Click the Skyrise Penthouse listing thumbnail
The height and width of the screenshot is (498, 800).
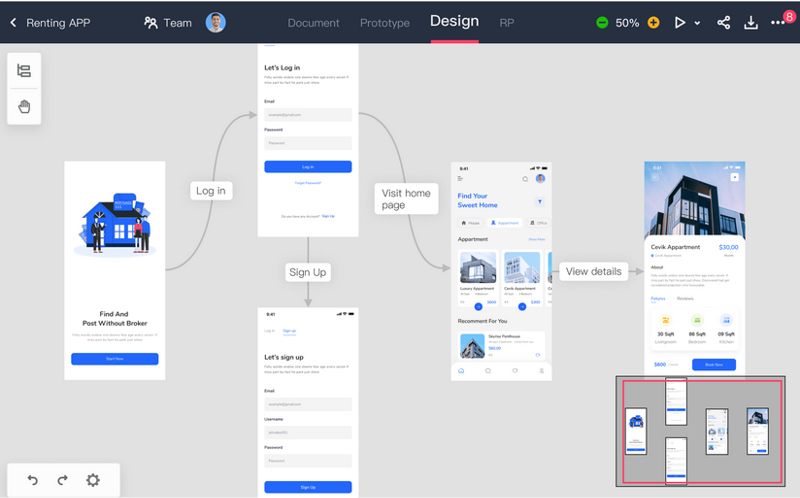pos(472,346)
